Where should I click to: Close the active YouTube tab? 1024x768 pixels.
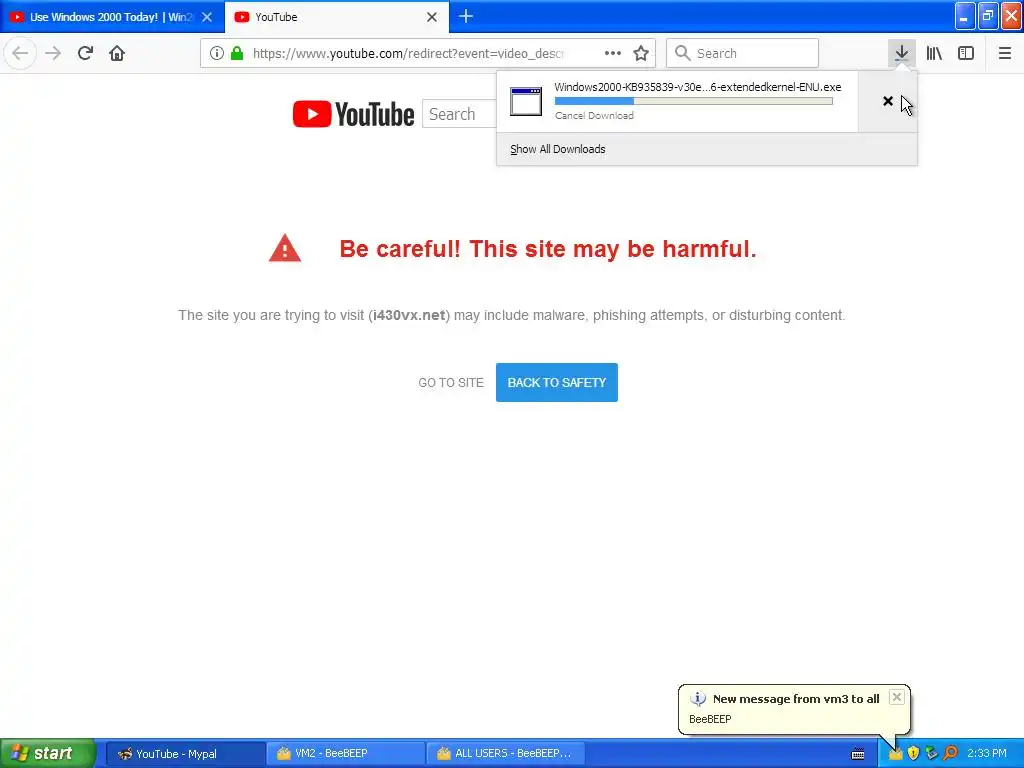432,17
